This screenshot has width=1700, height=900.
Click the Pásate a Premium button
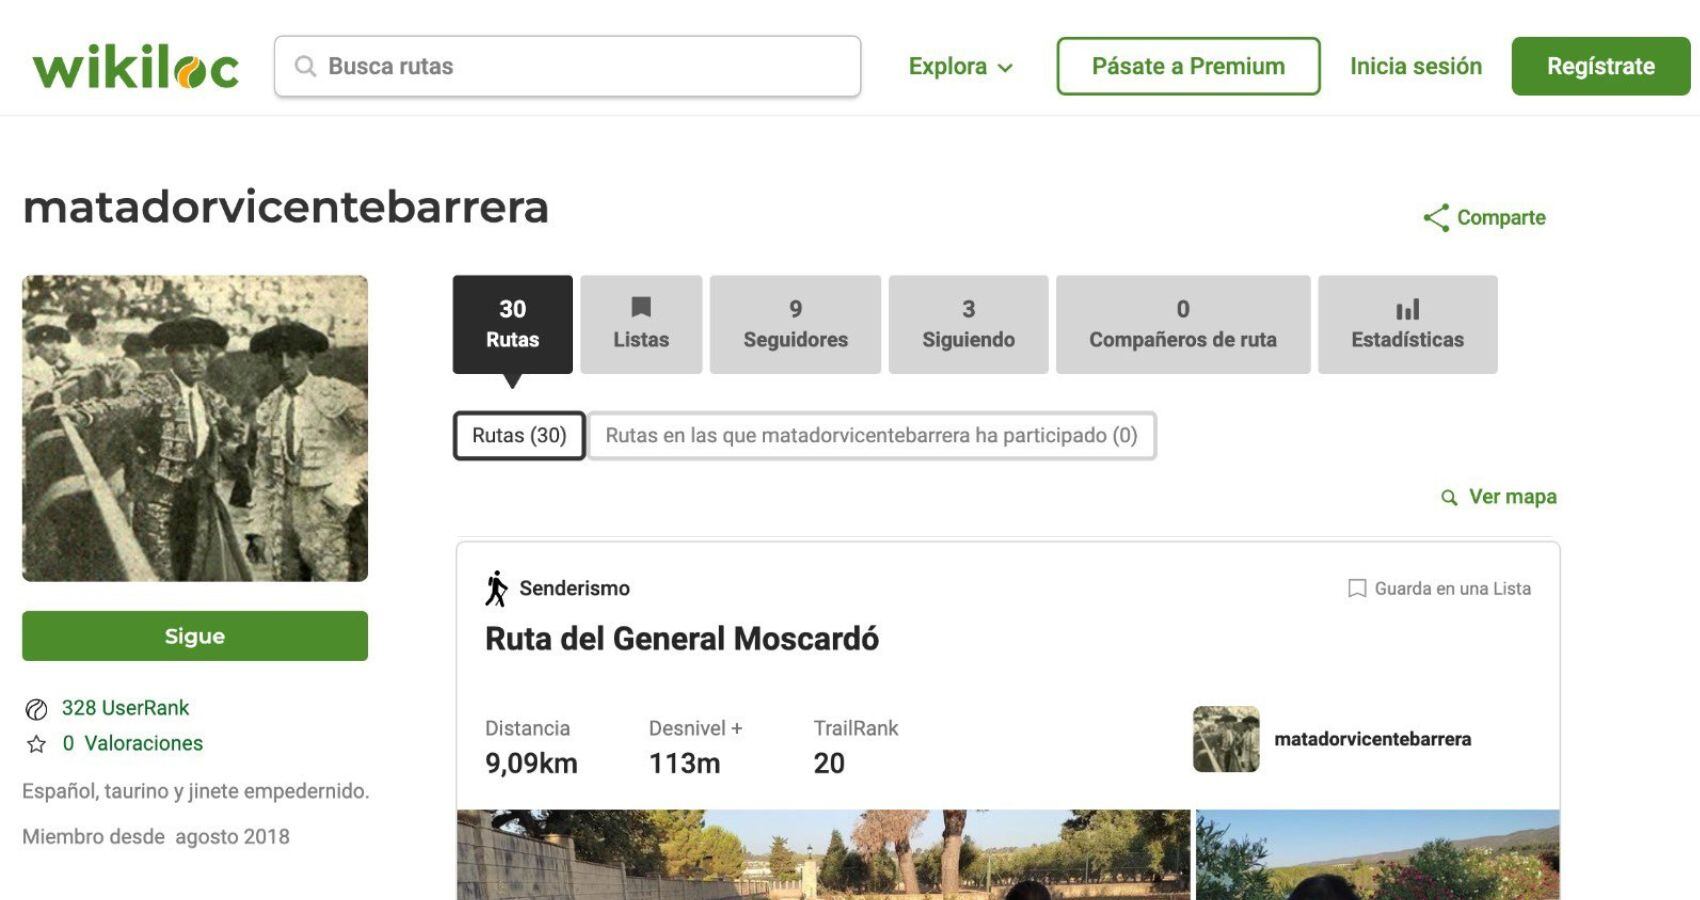pyautogui.click(x=1188, y=66)
